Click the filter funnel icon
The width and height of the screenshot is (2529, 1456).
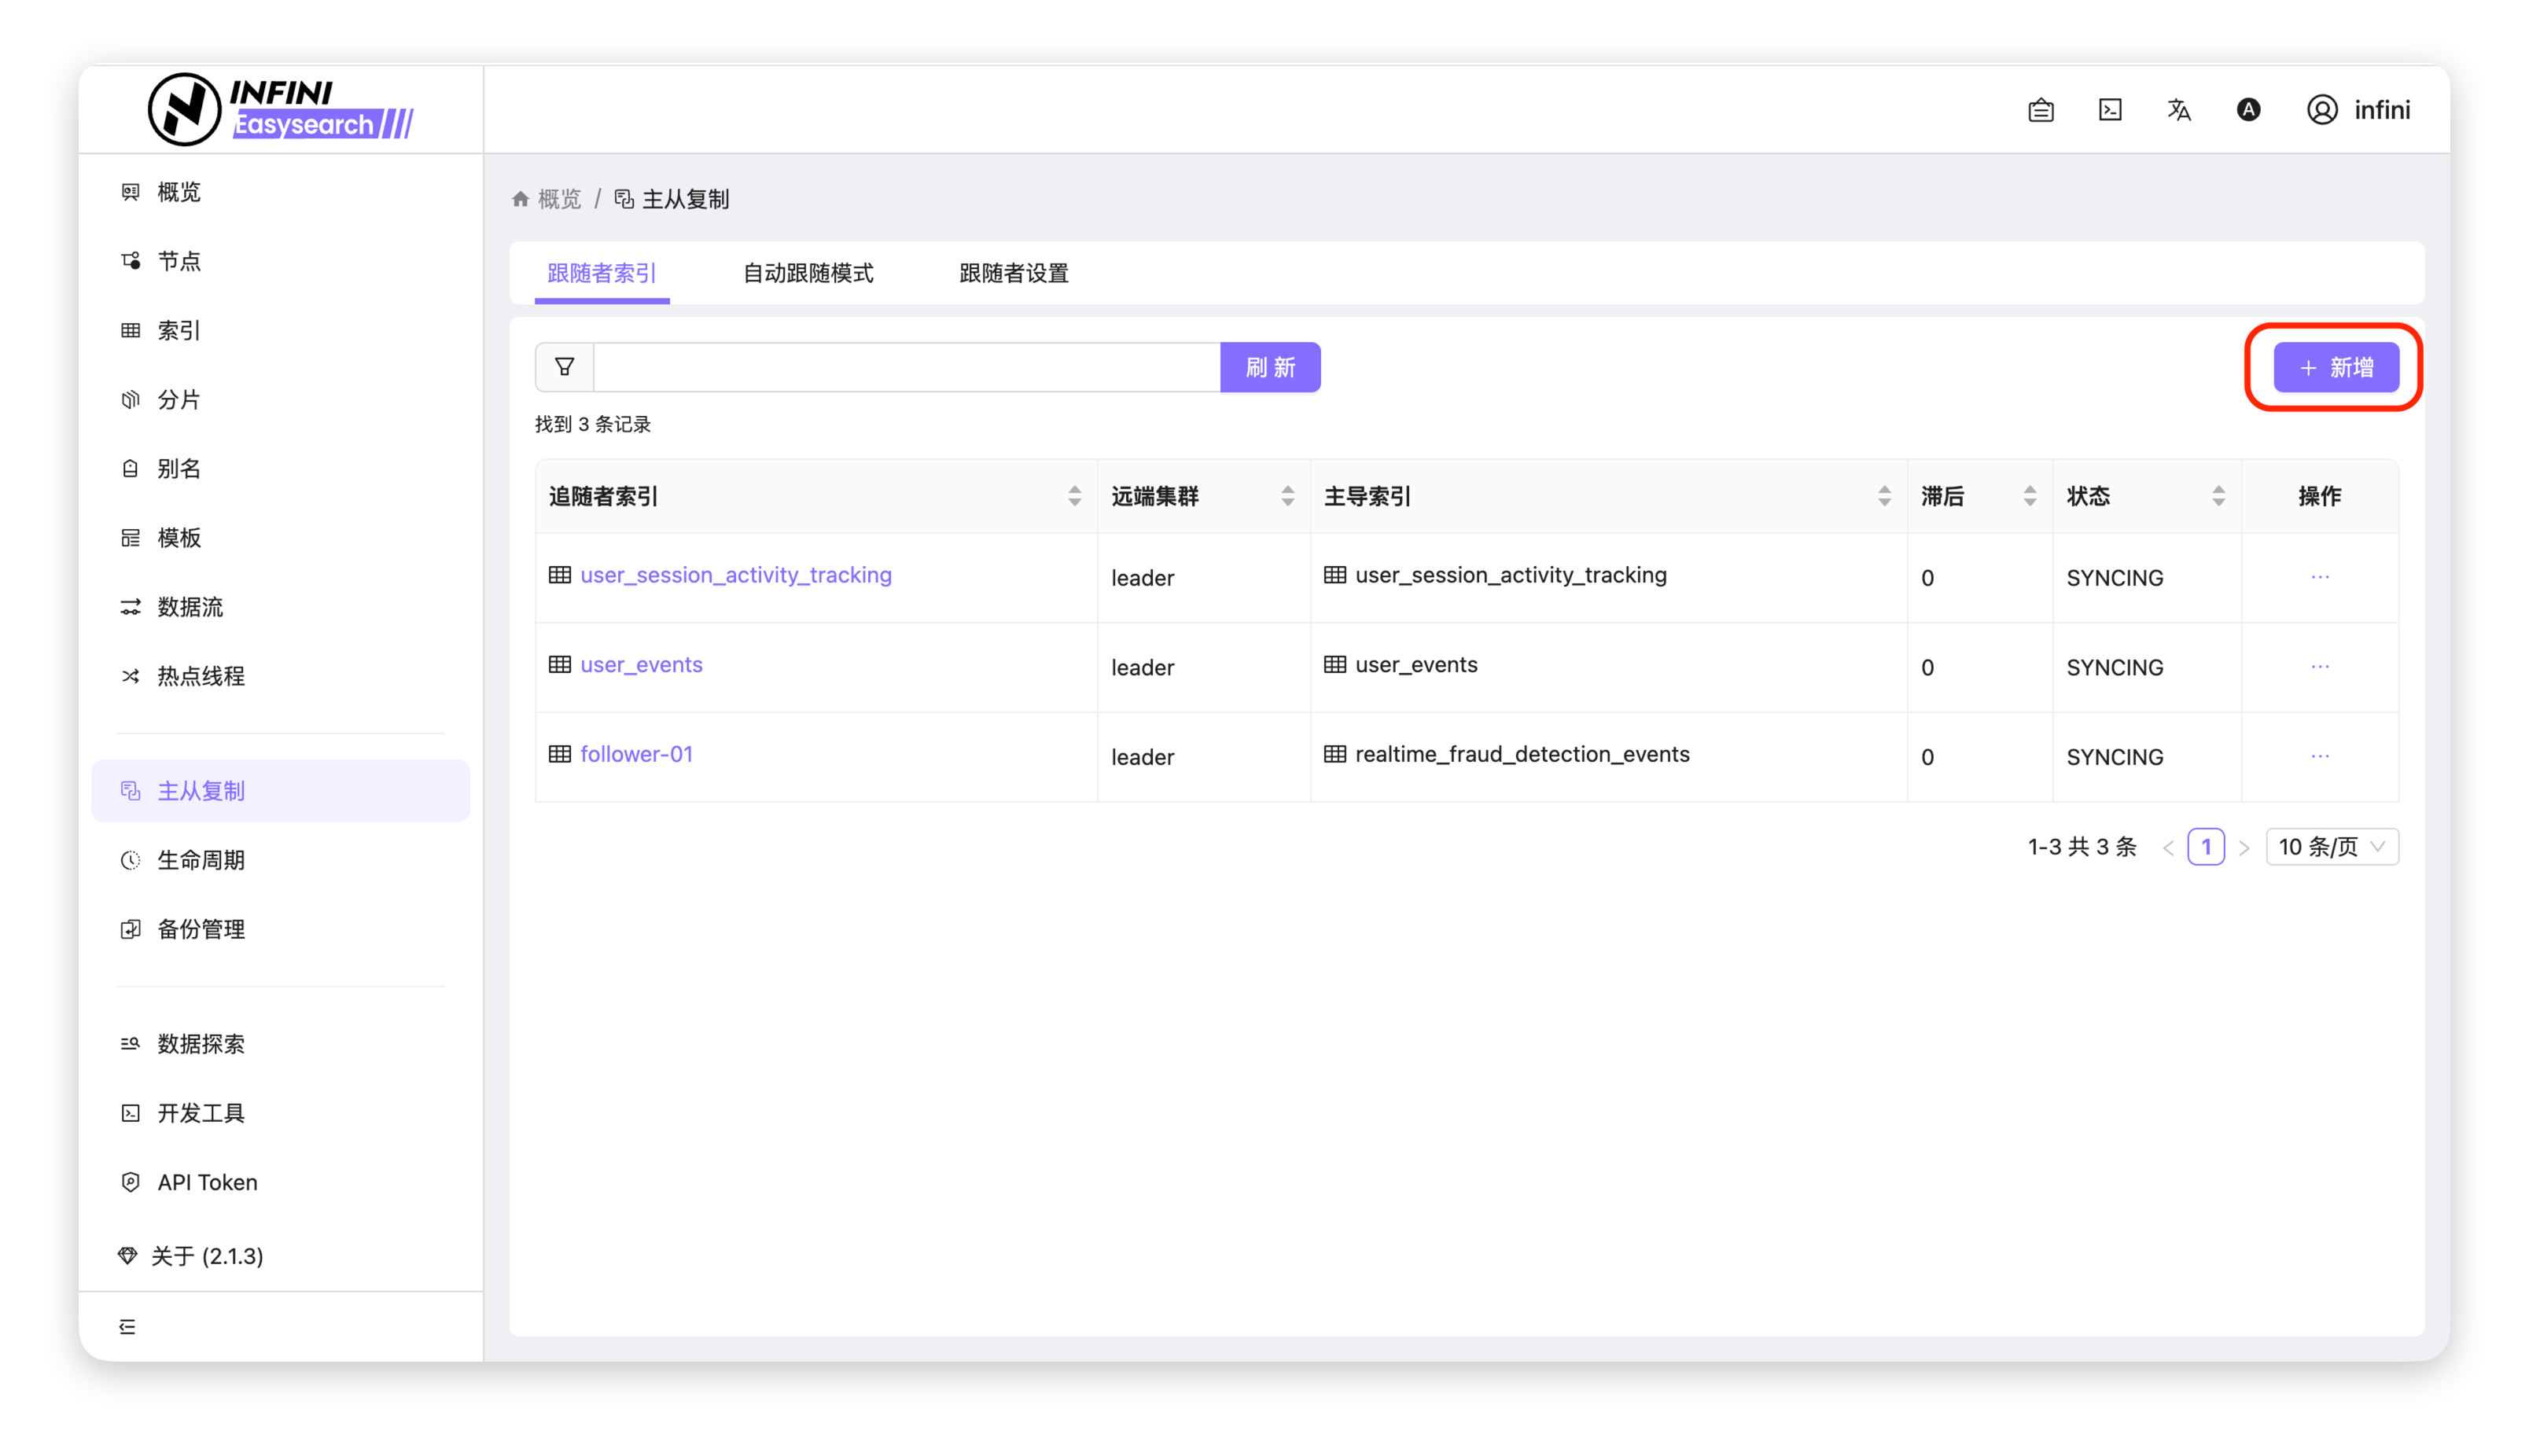coord(564,367)
